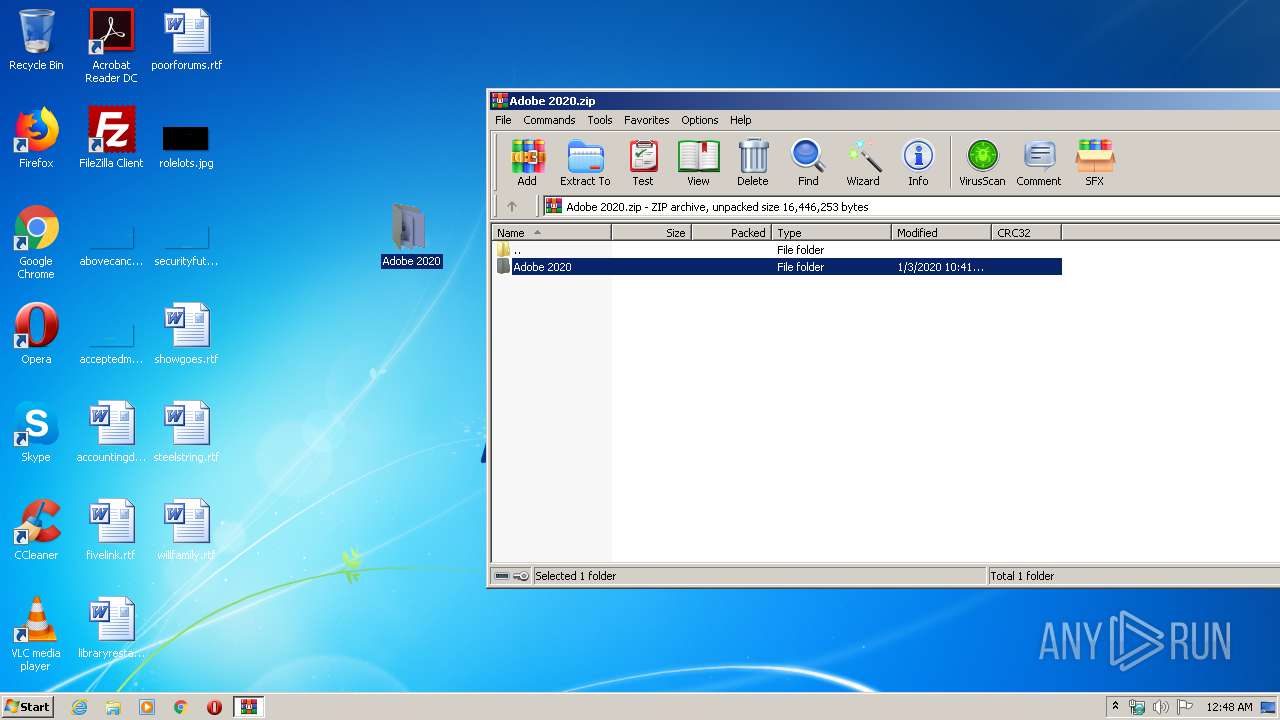
Task: Click the taskbar clock 12:48 AM
Action: 1229,707
